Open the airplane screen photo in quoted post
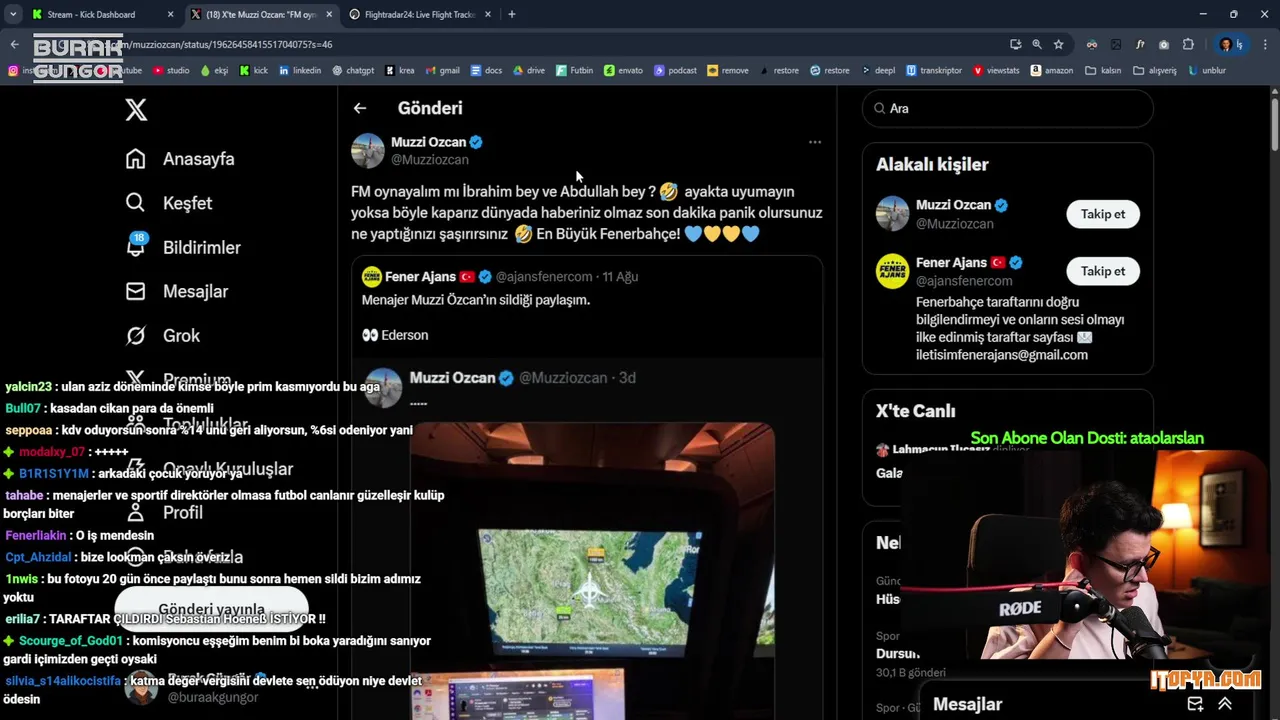 [x=592, y=570]
